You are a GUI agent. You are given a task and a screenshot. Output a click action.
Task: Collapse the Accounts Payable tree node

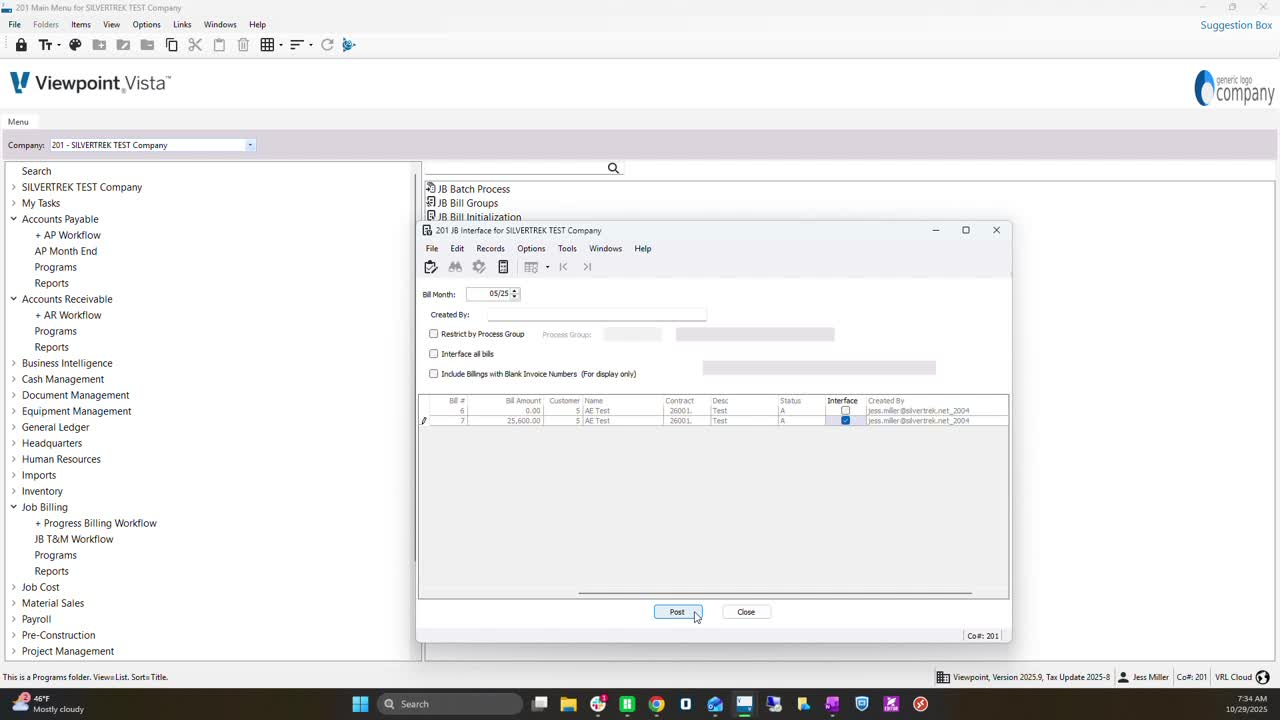point(14,219)
